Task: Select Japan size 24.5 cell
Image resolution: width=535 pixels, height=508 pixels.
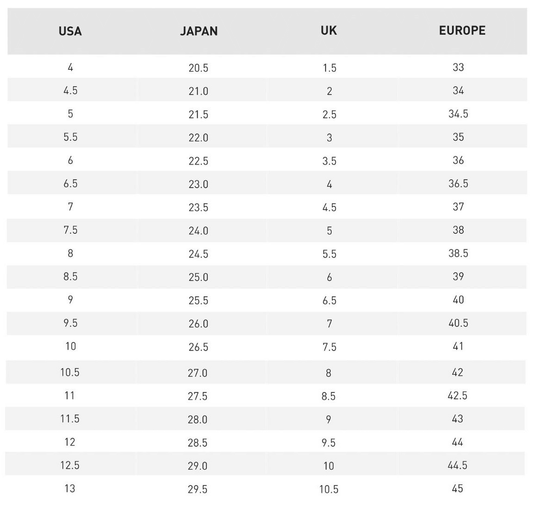Action: (x=198, y=254)
